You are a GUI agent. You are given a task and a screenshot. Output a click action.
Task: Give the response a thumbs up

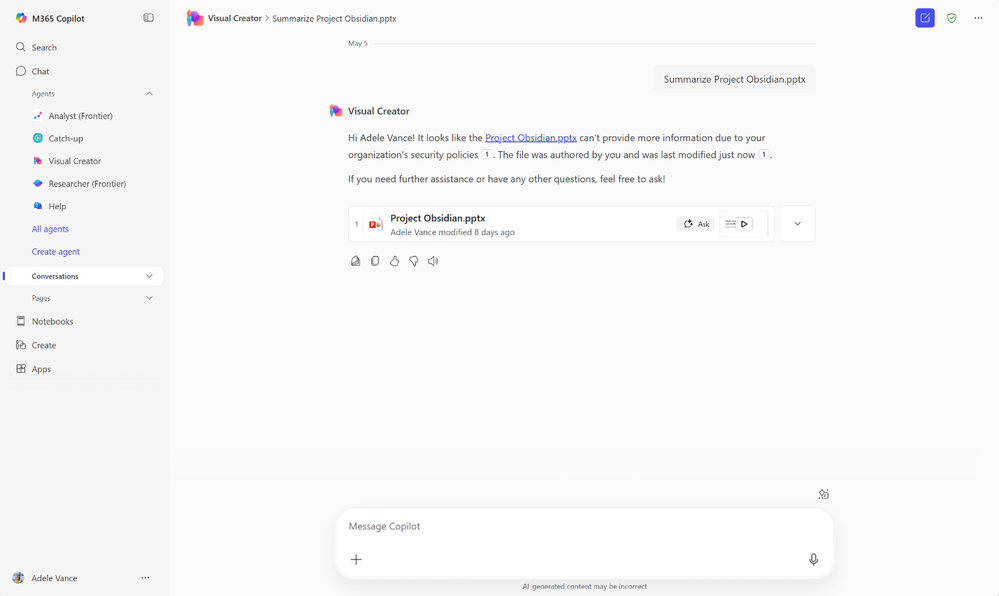[394, 261]
